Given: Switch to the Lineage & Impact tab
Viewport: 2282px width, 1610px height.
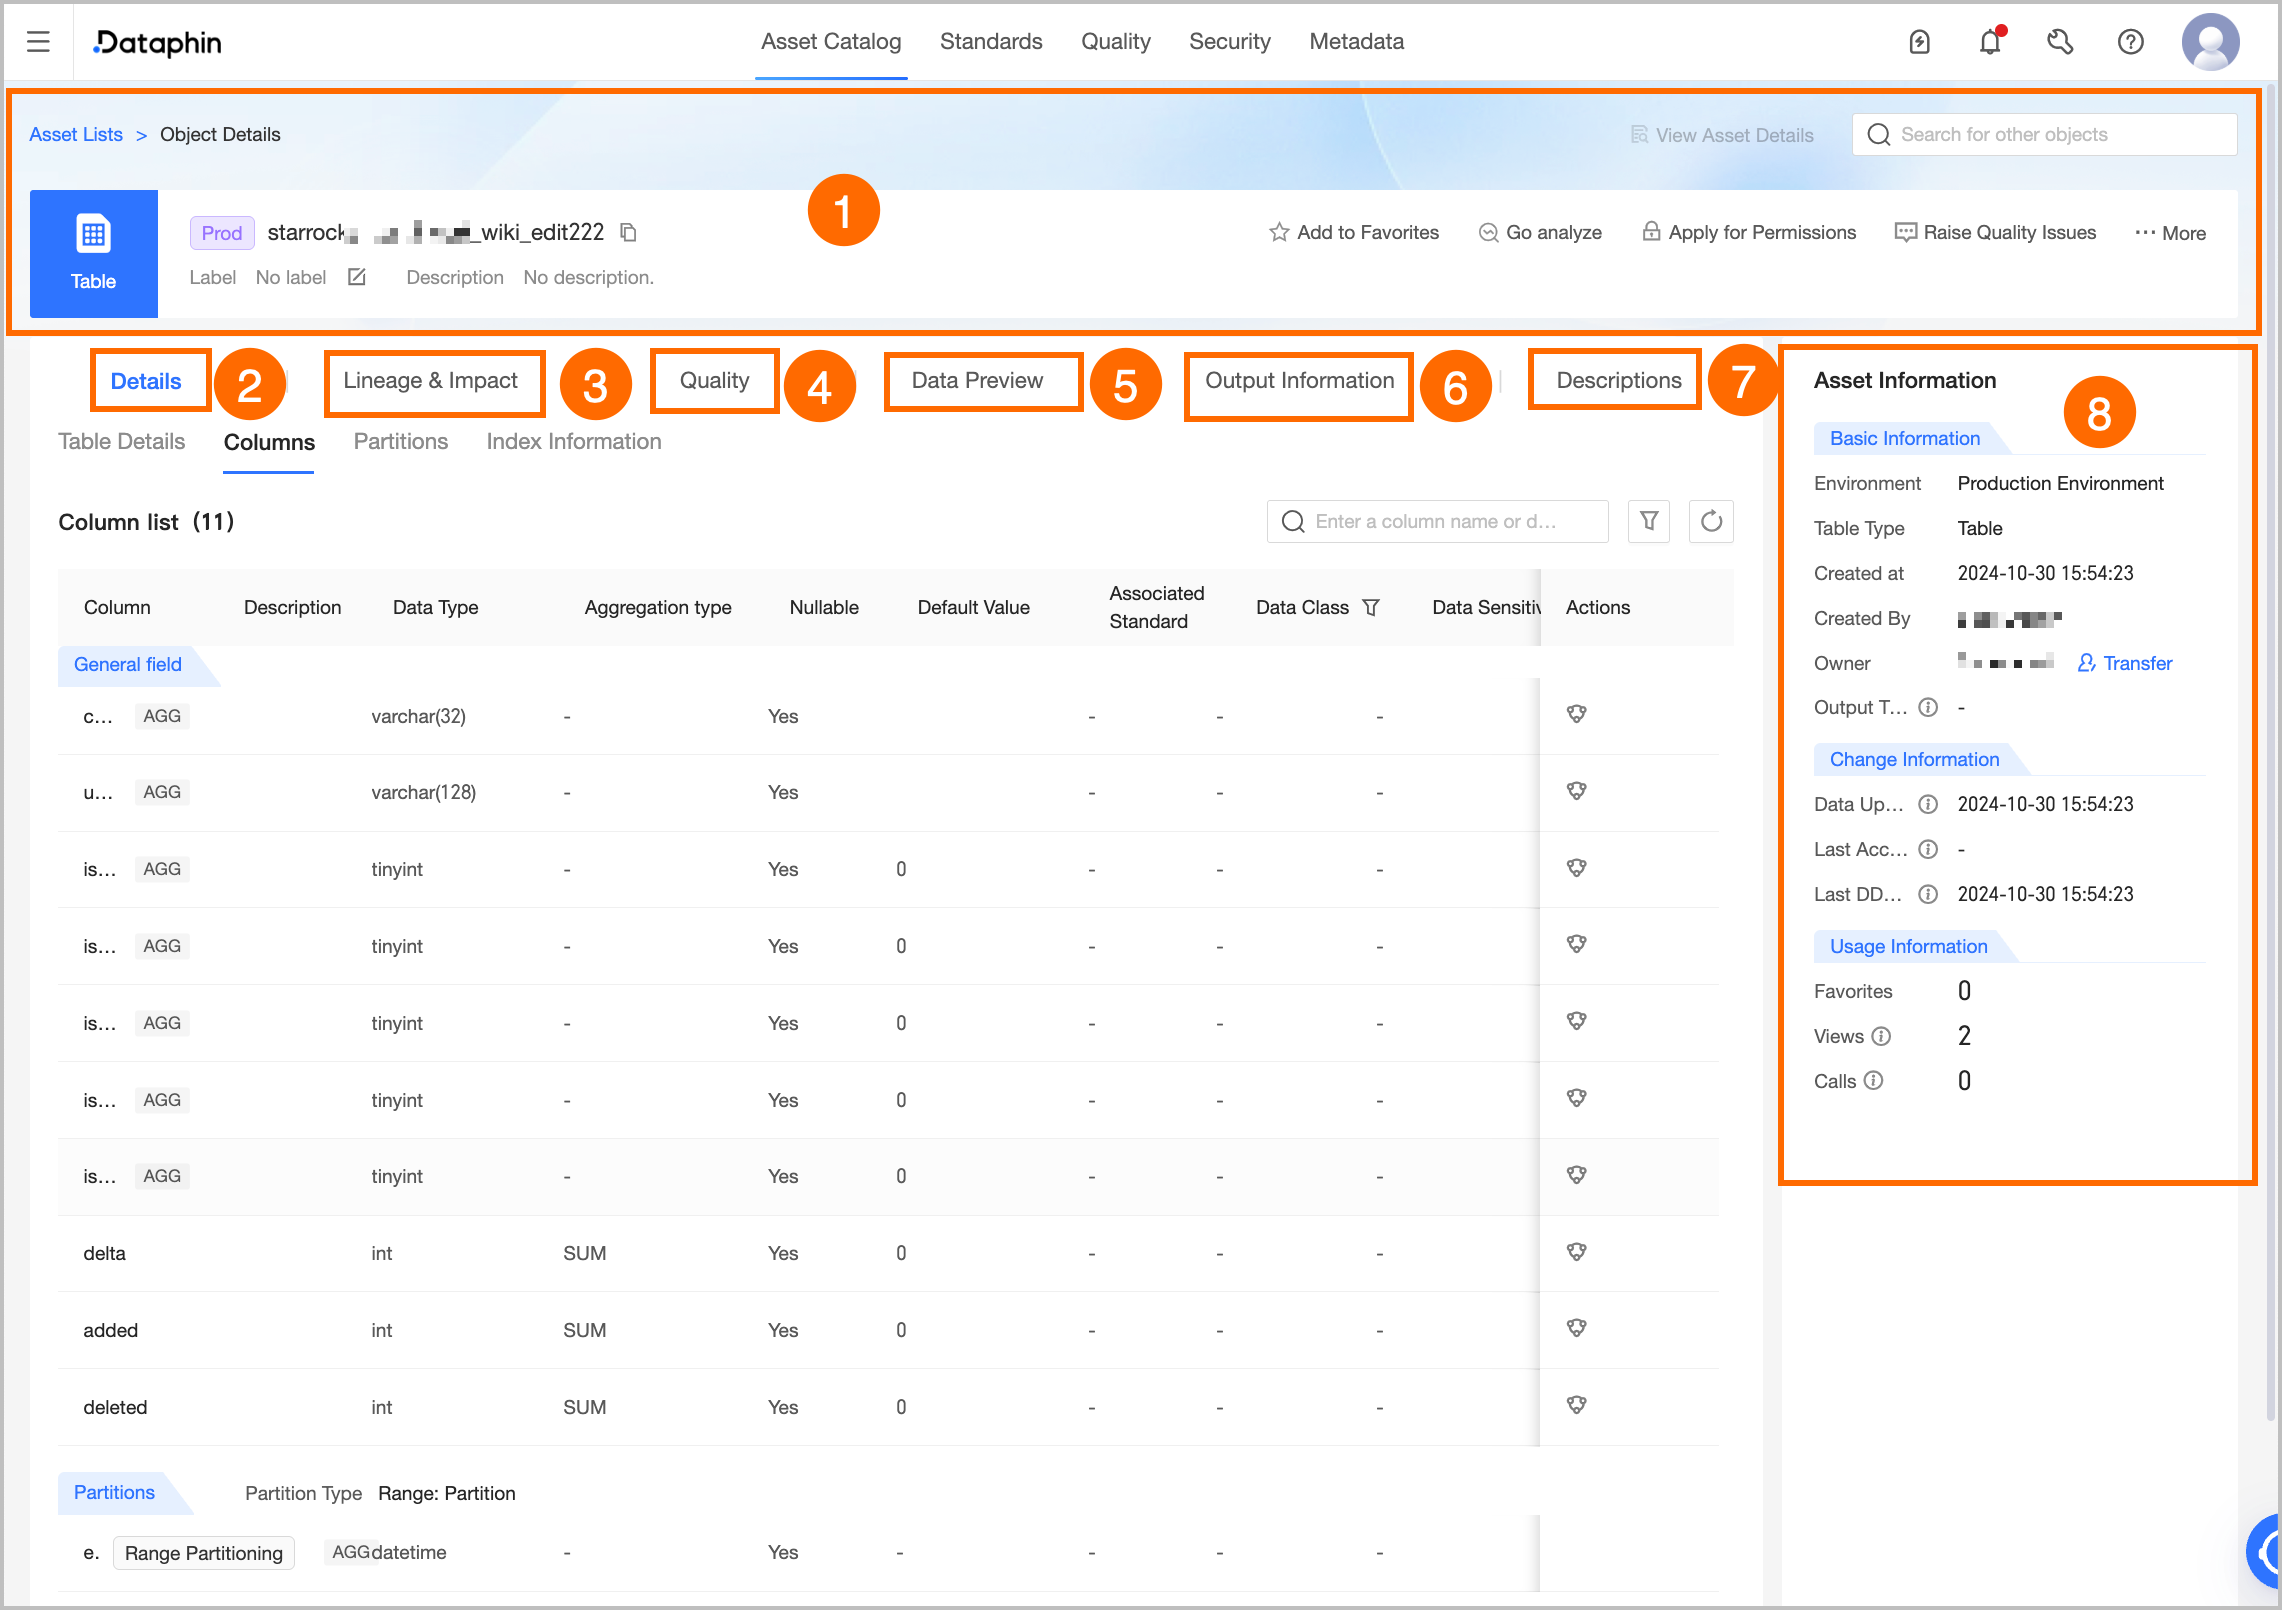Looking at the screenshot, I should click(430, 380).
